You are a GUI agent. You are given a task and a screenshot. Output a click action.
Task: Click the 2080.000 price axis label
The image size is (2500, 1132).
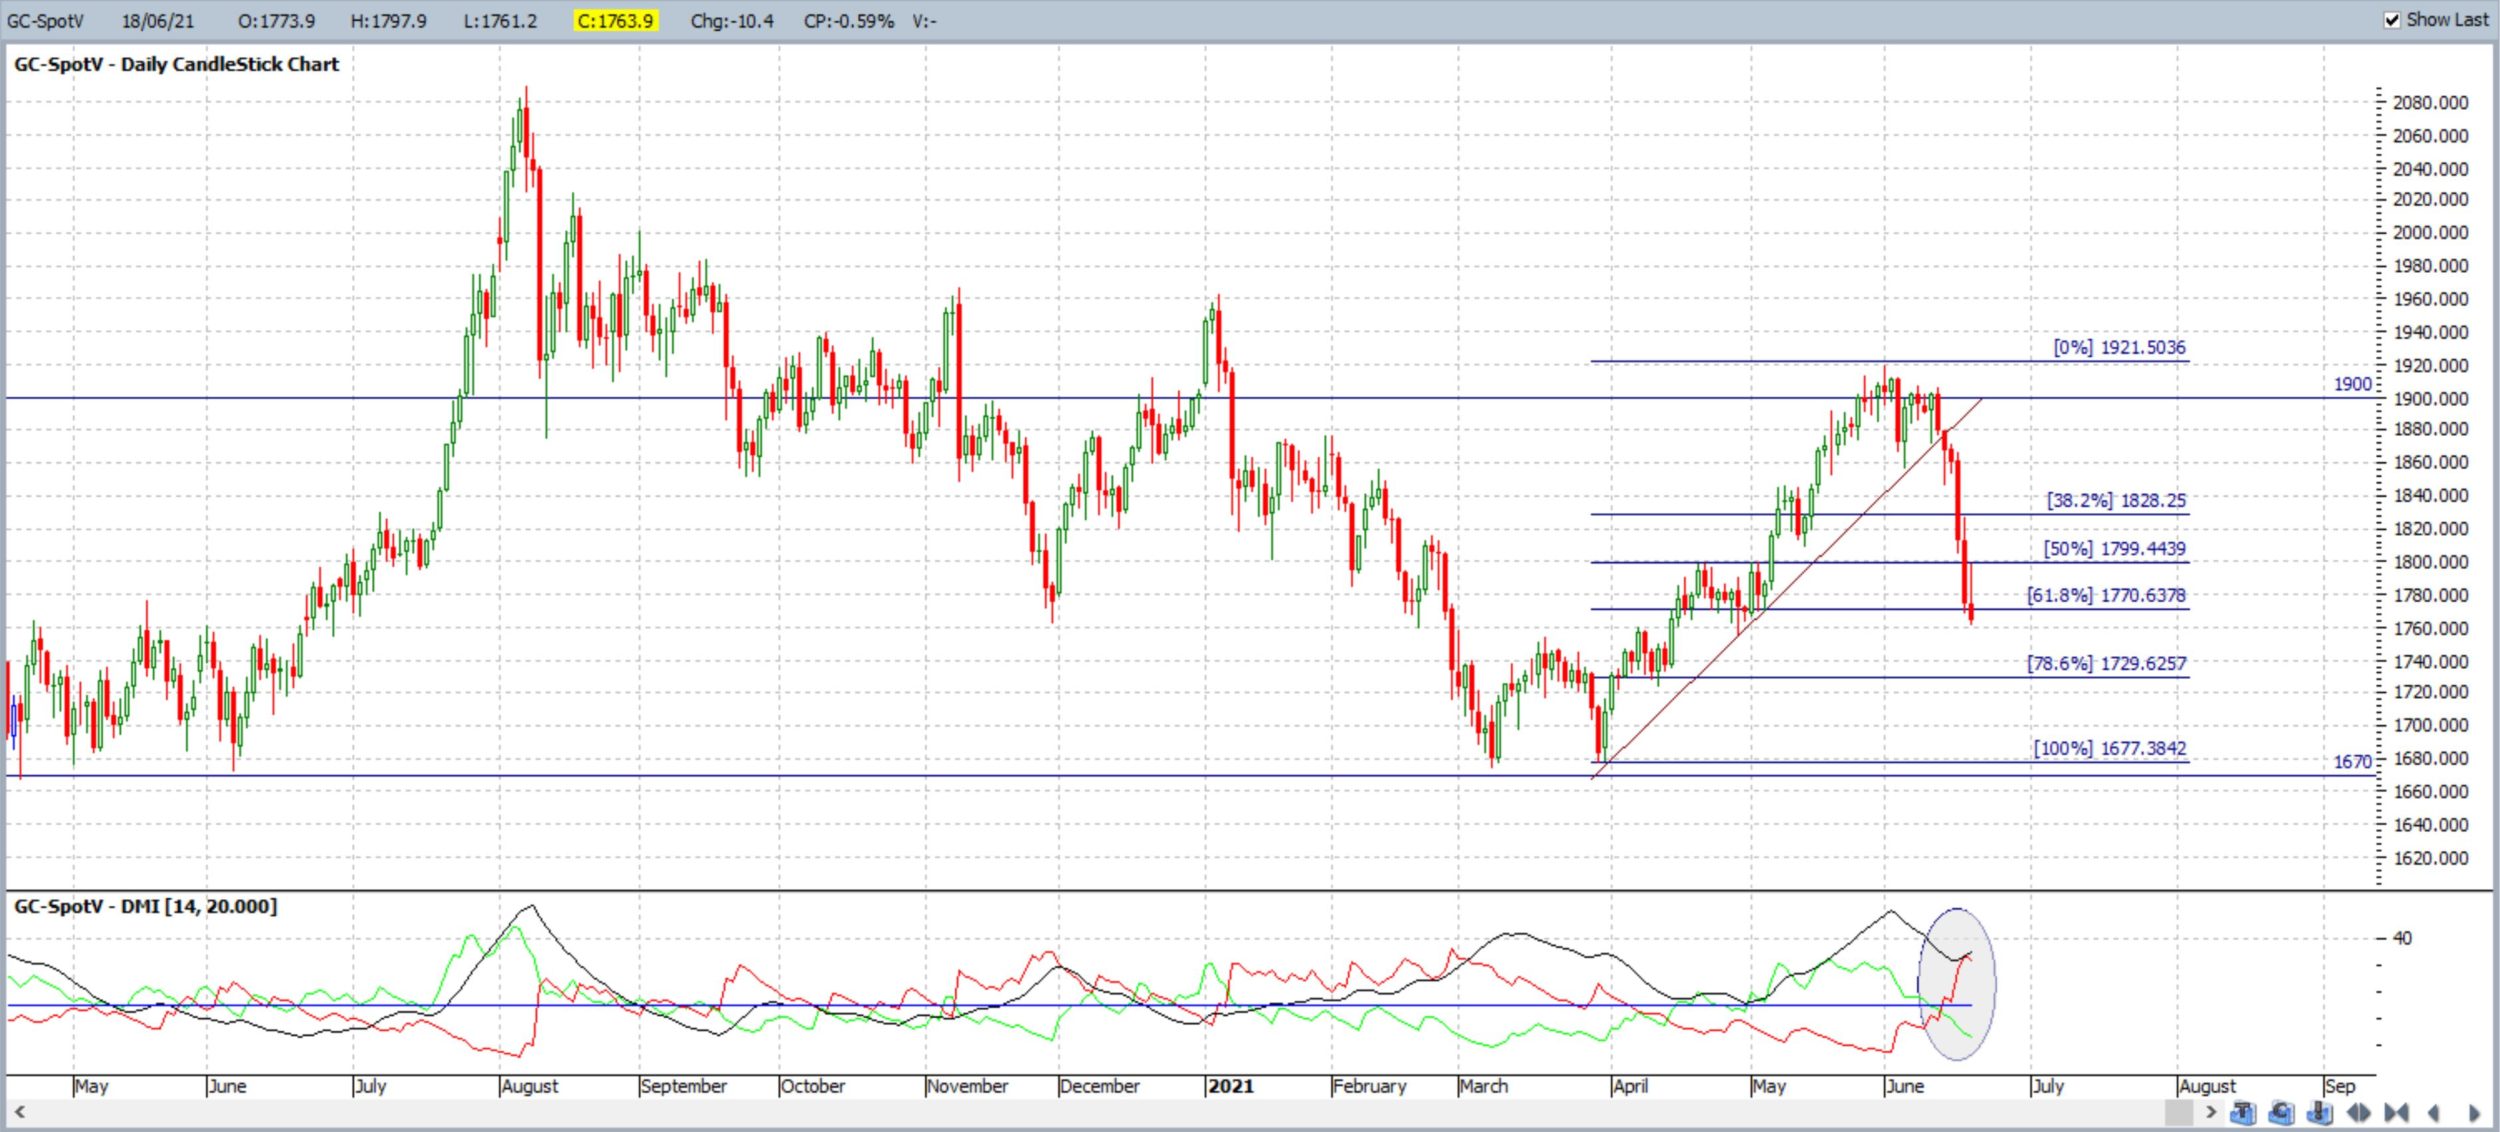click(x=2430, y=103)
